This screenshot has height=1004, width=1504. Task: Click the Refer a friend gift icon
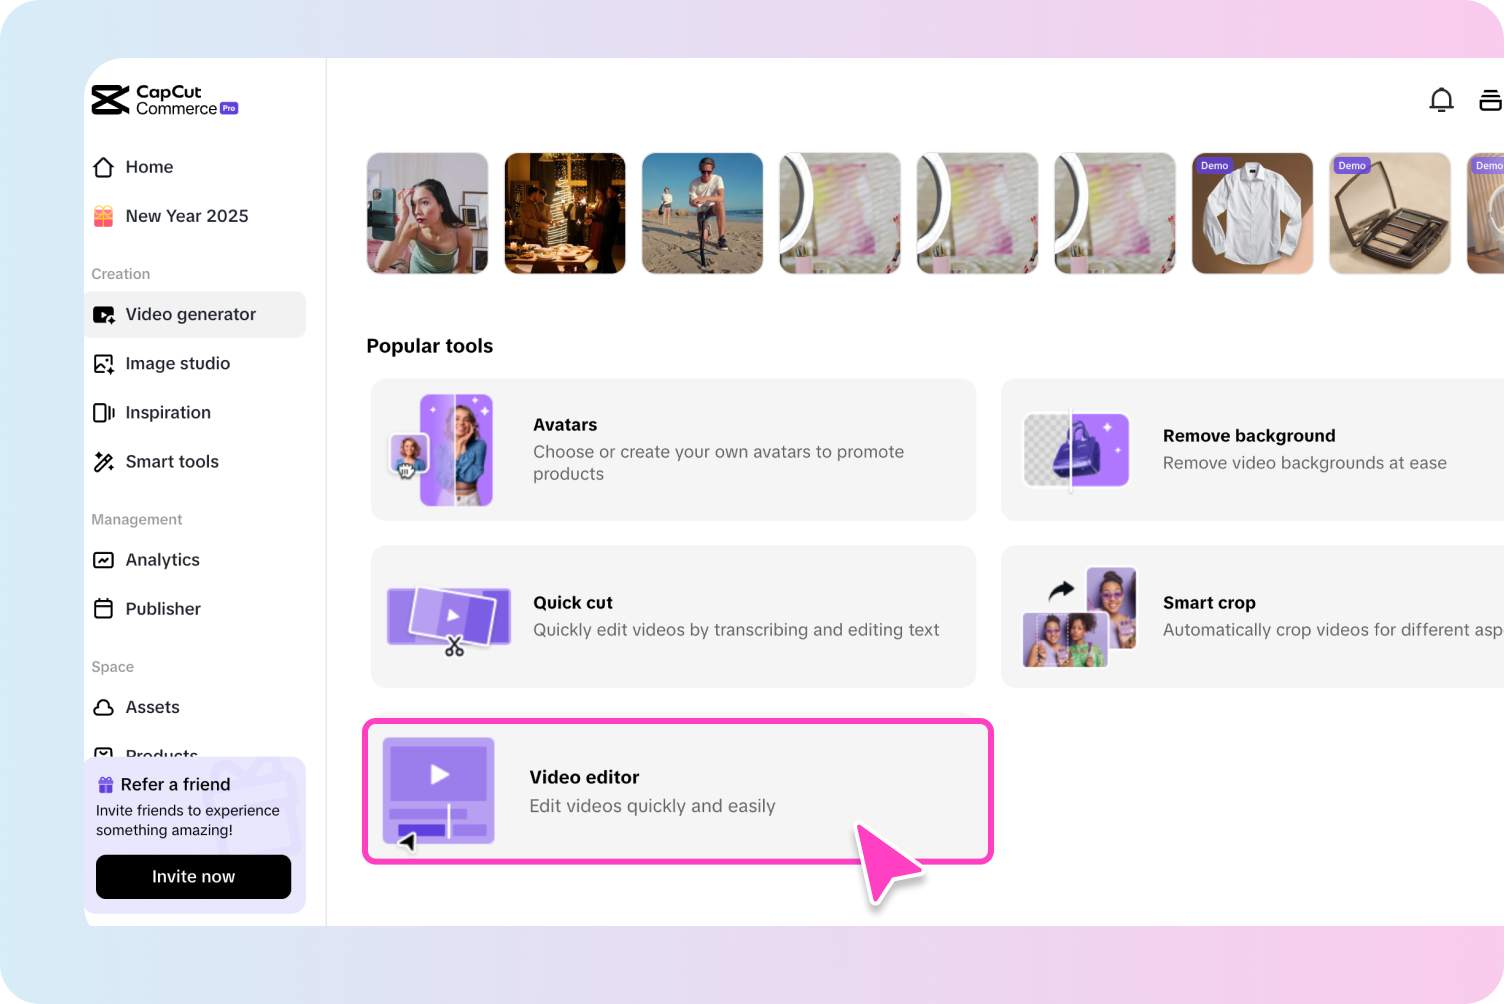pos(105,785)
